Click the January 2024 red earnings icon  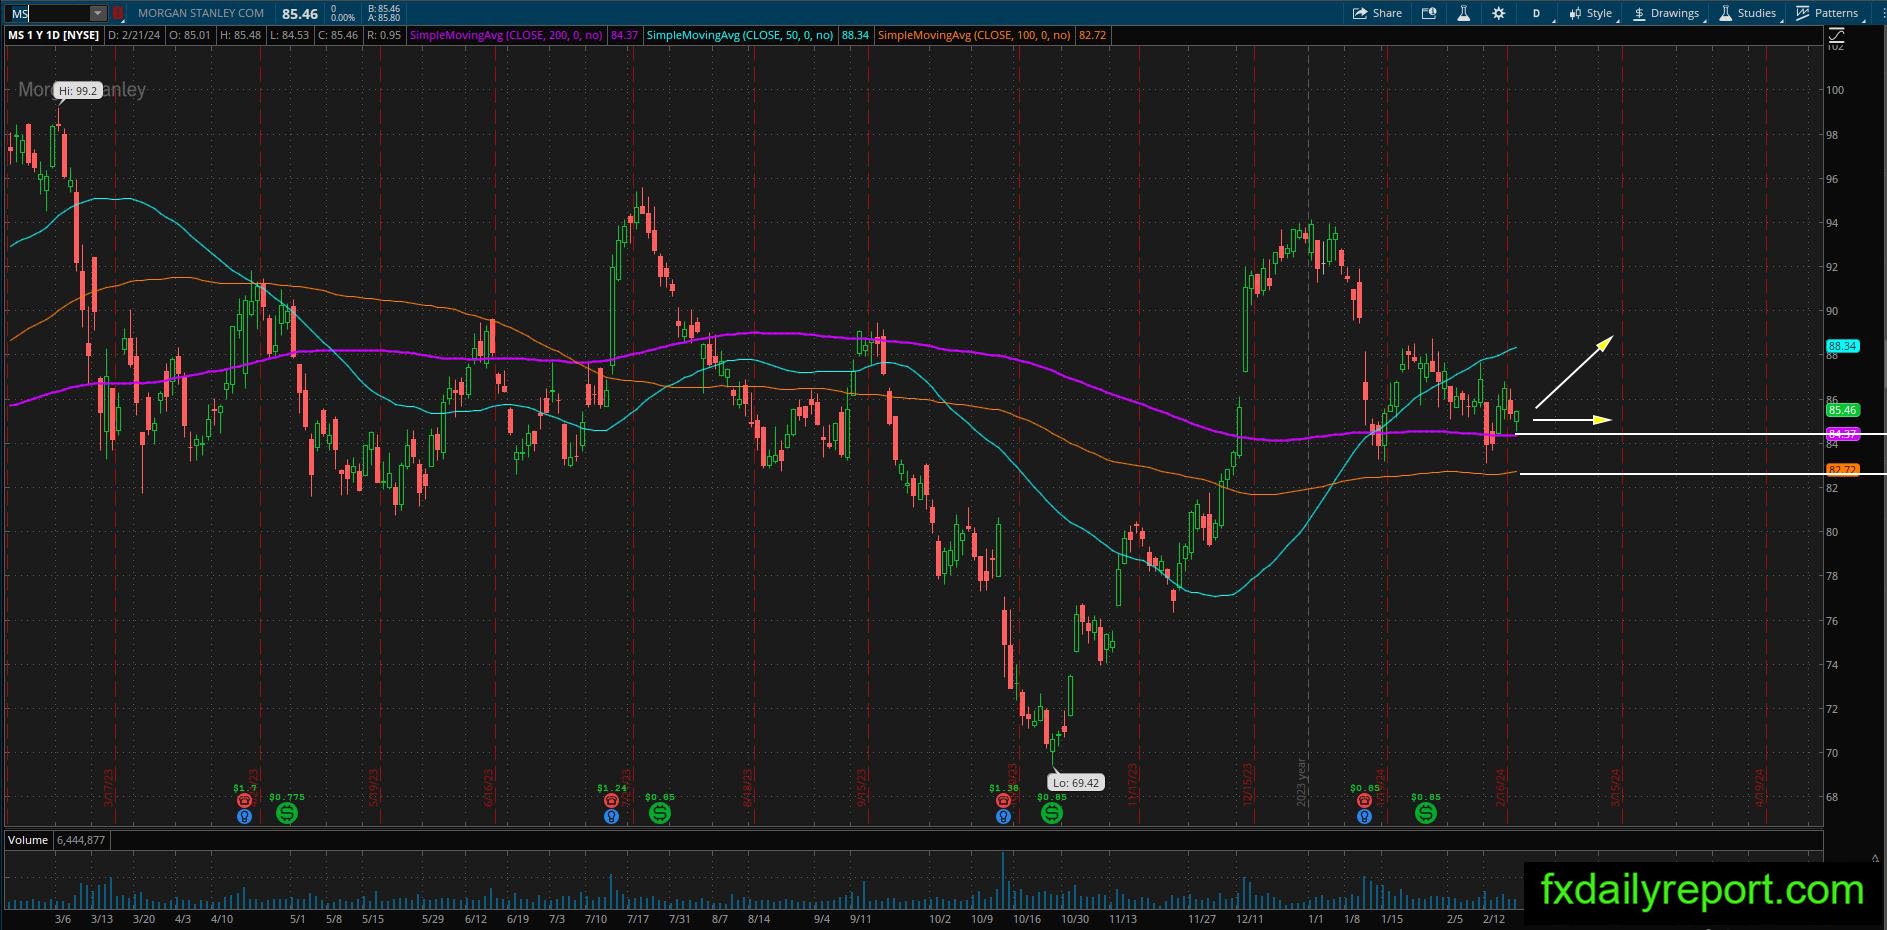point(1364,800)
